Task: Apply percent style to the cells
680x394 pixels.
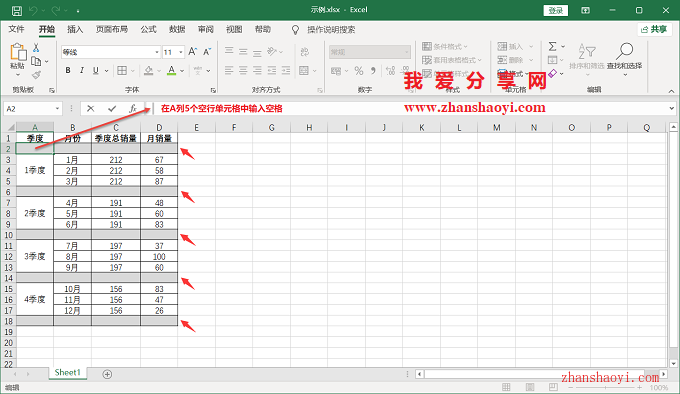Action: click(x=359, y=71)
